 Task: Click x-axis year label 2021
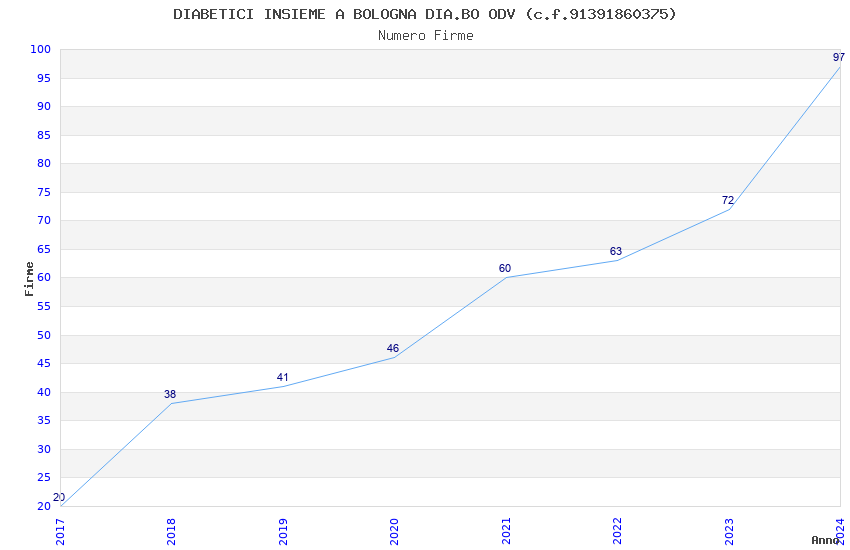click(506, 532)
